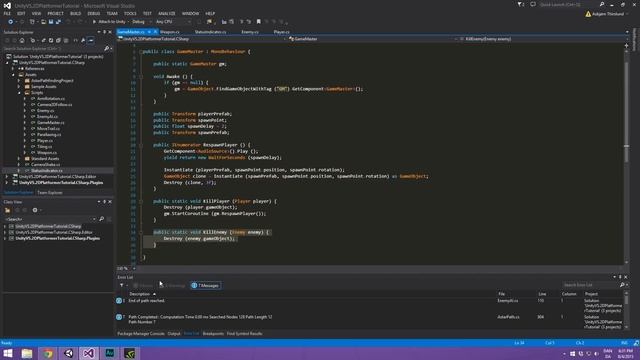Open the Debug configuration dropdown
Viewport: 640px width, 360px height.
pyautogui.click(x=141, y=22)
